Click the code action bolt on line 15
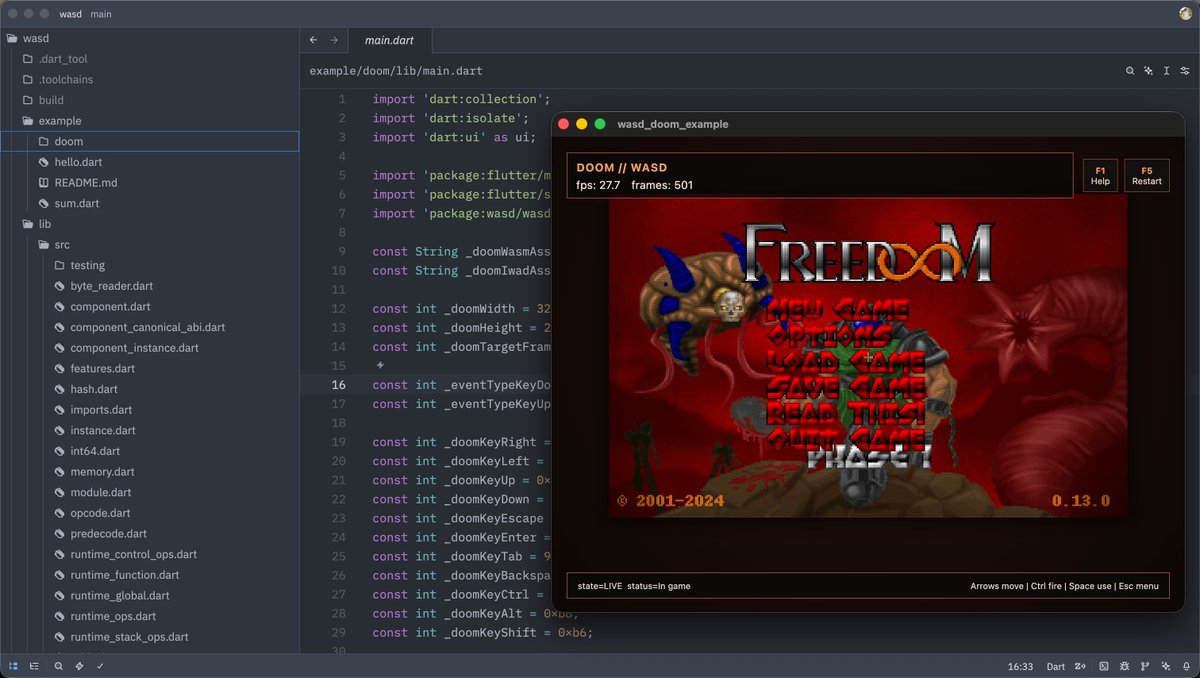 (x=379, y=366)
